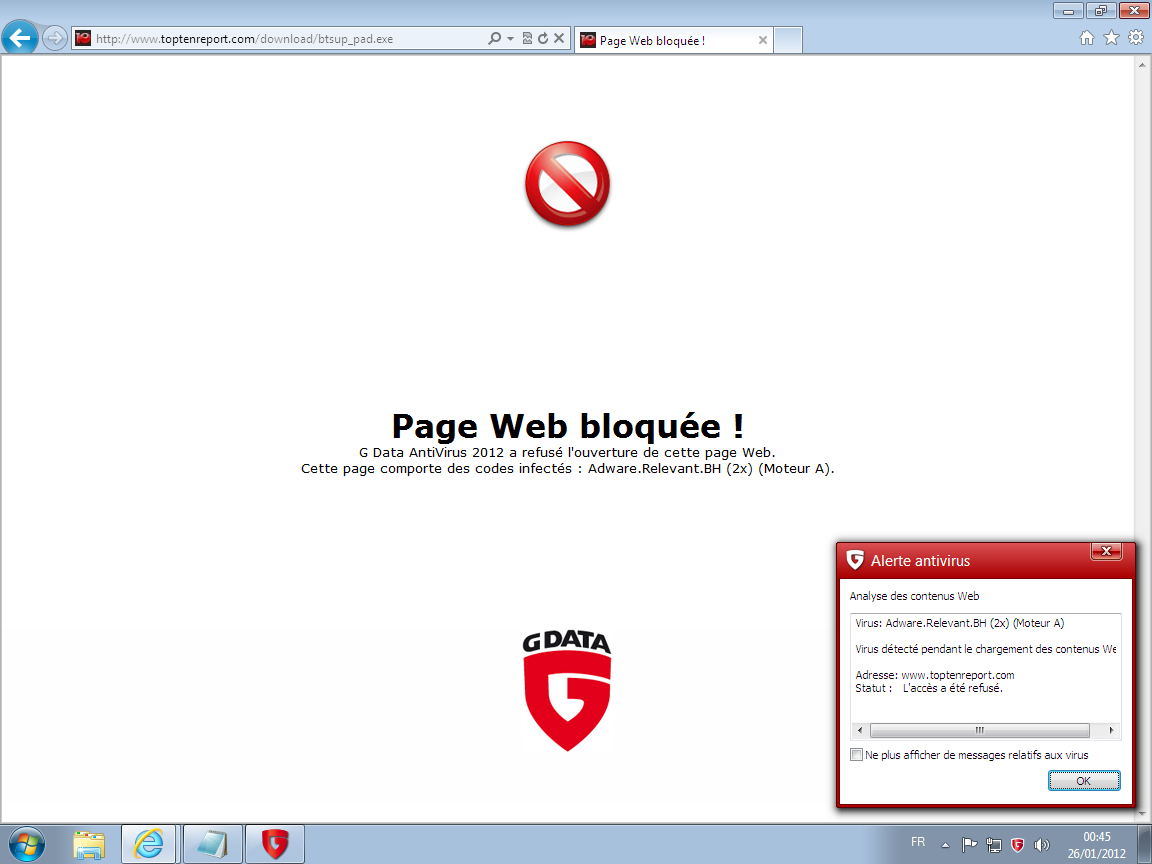
Task: Click the G Data shield icon in alert title
Action: (x=854, y=561)
